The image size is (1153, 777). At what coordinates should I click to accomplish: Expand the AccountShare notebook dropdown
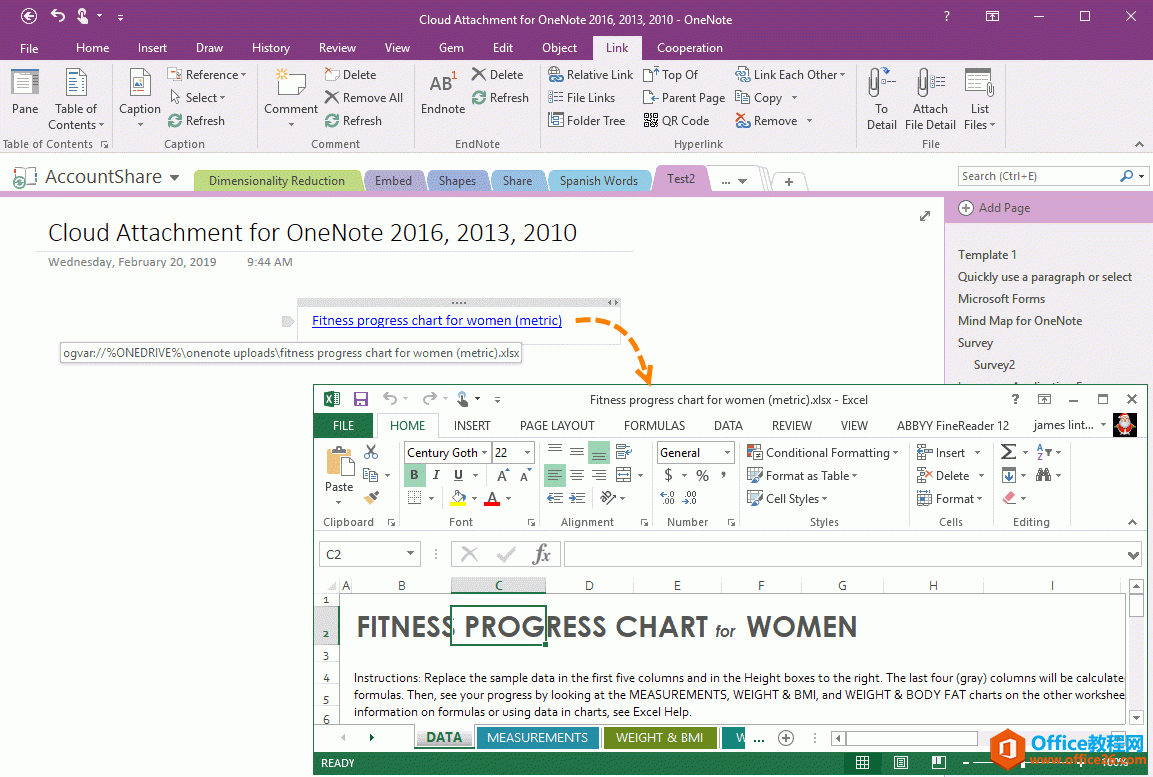[x=174, y=177]
